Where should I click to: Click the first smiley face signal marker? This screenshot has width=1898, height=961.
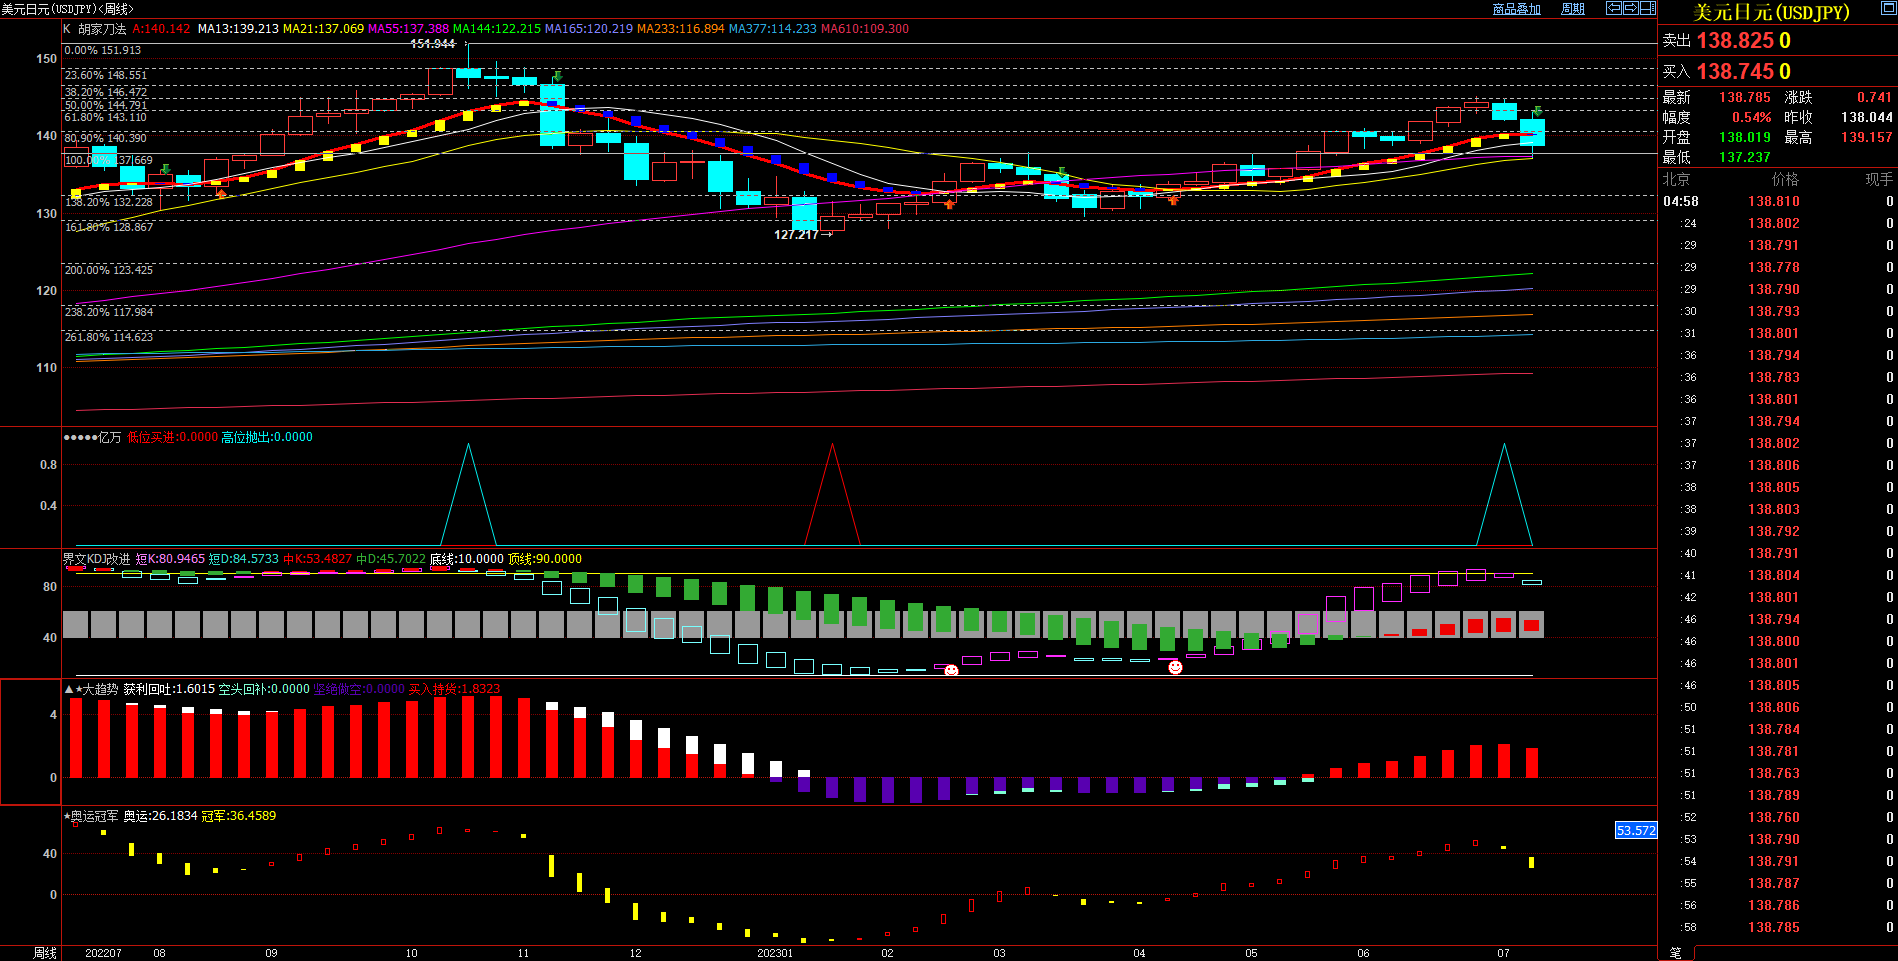pos(951,670)
